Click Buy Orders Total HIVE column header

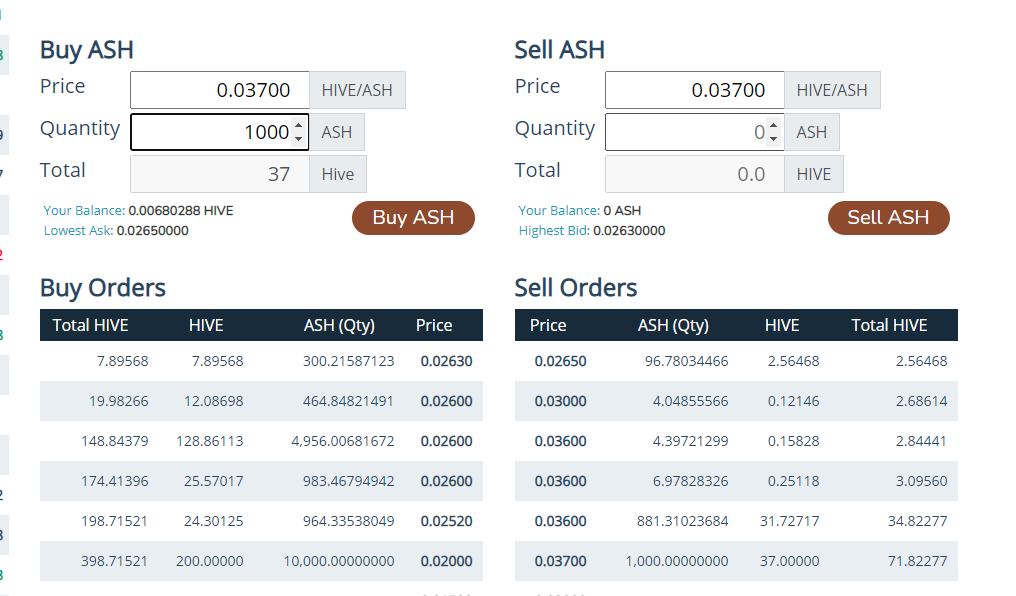pos(91,325)
